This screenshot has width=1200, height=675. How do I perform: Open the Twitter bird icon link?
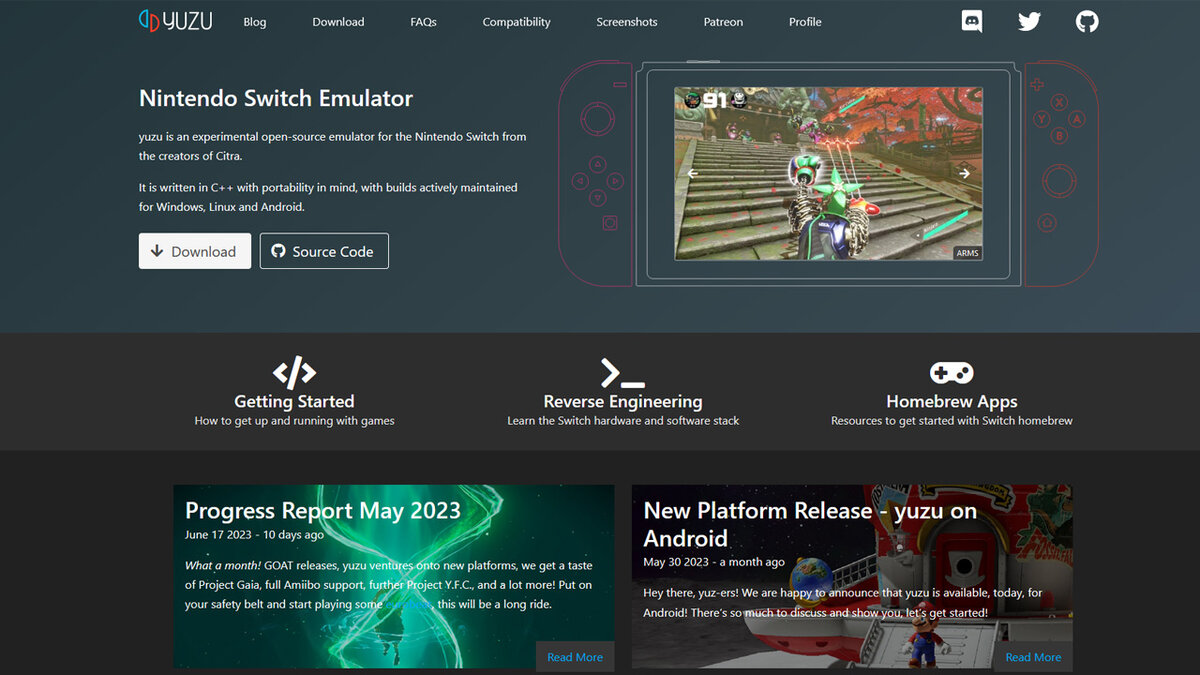[1029, 21]
